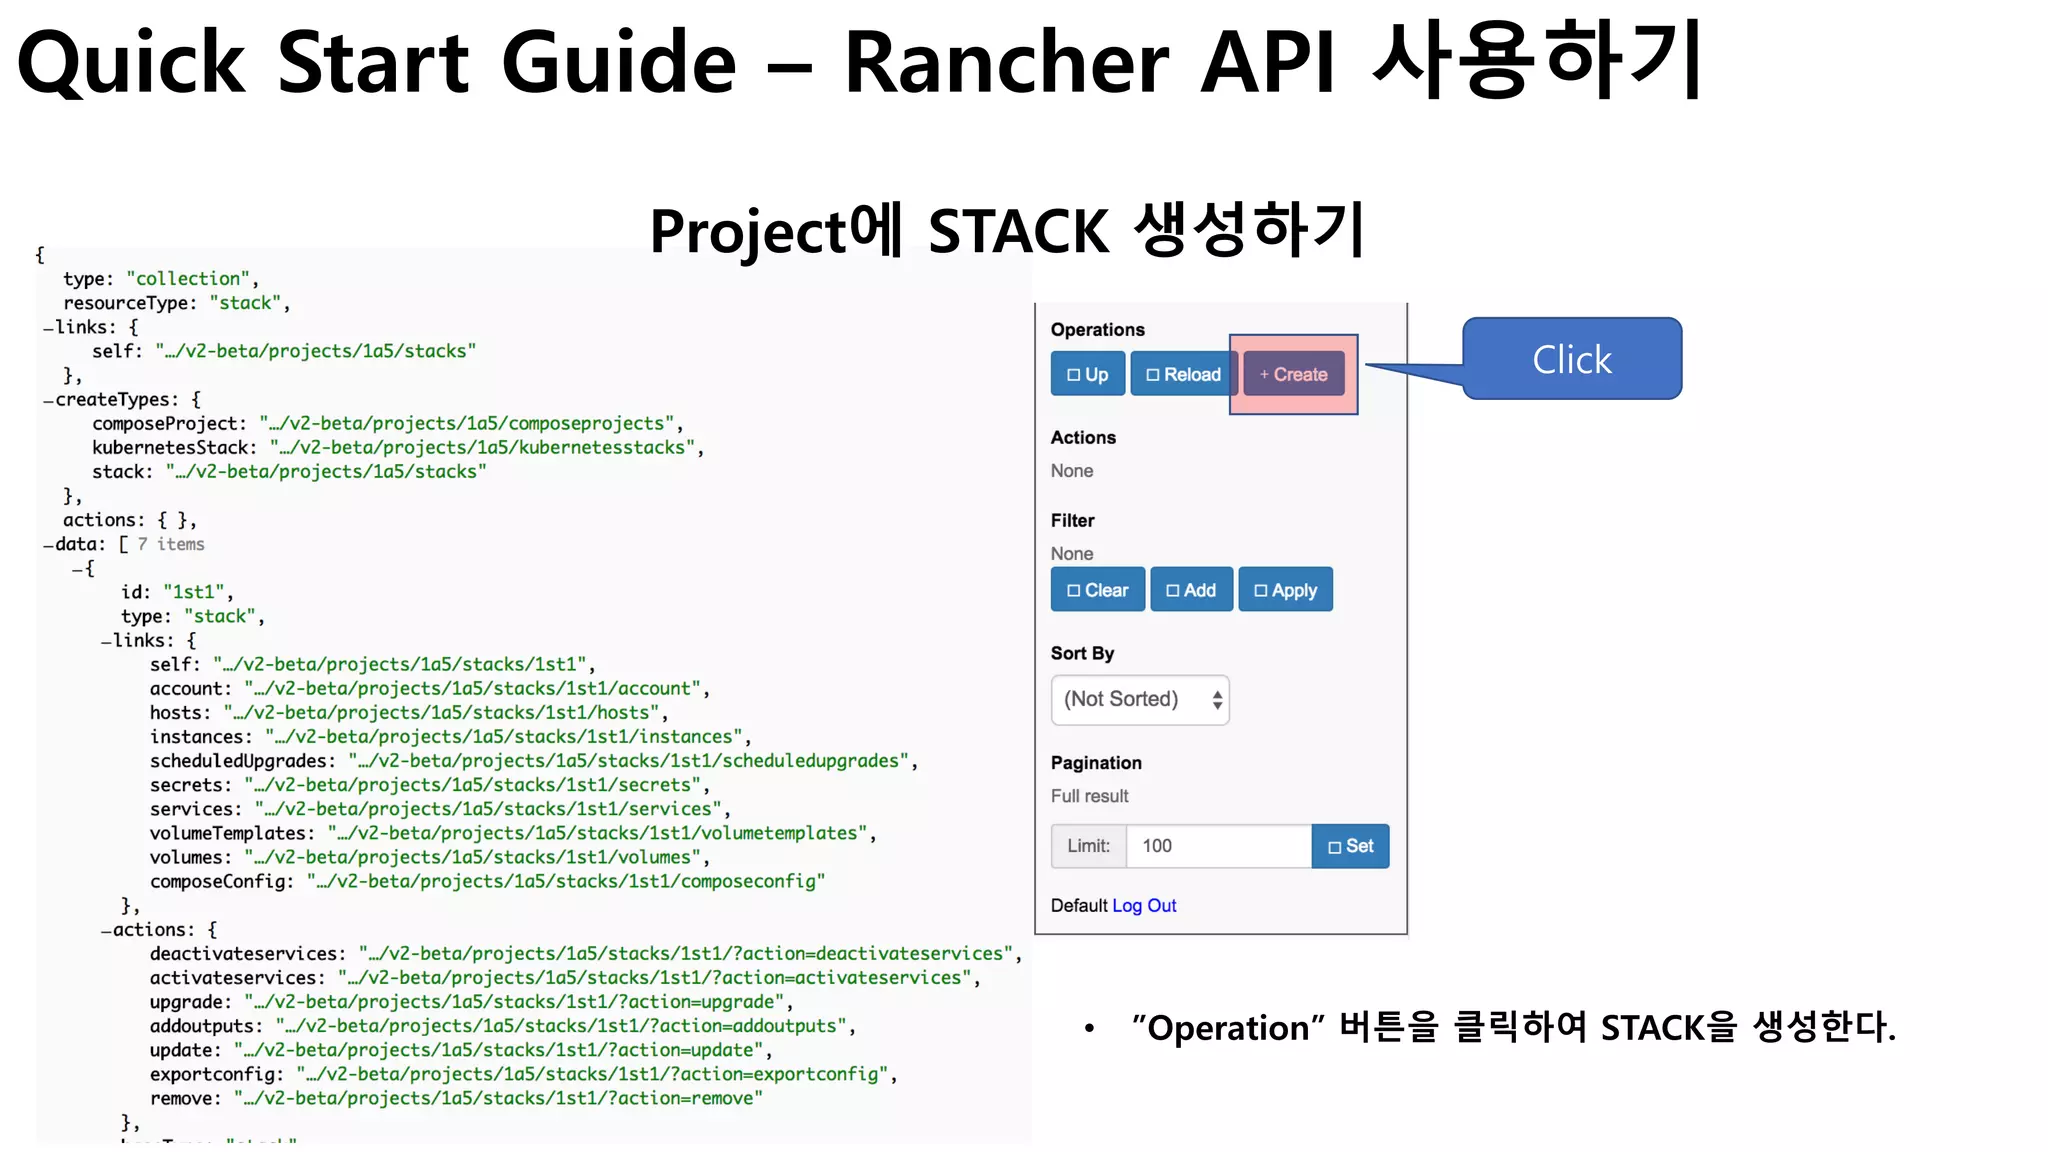Open the Sort By dropdown

click(x=1140, y=699)
